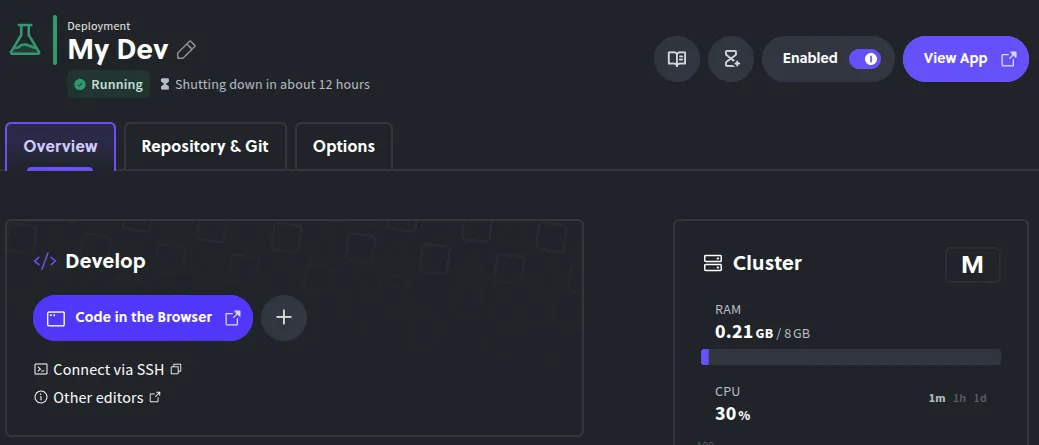Switch CPU chart to 1d range
Image resolution: width=1039 pixels, height=445 pixels.
[980, 398]
